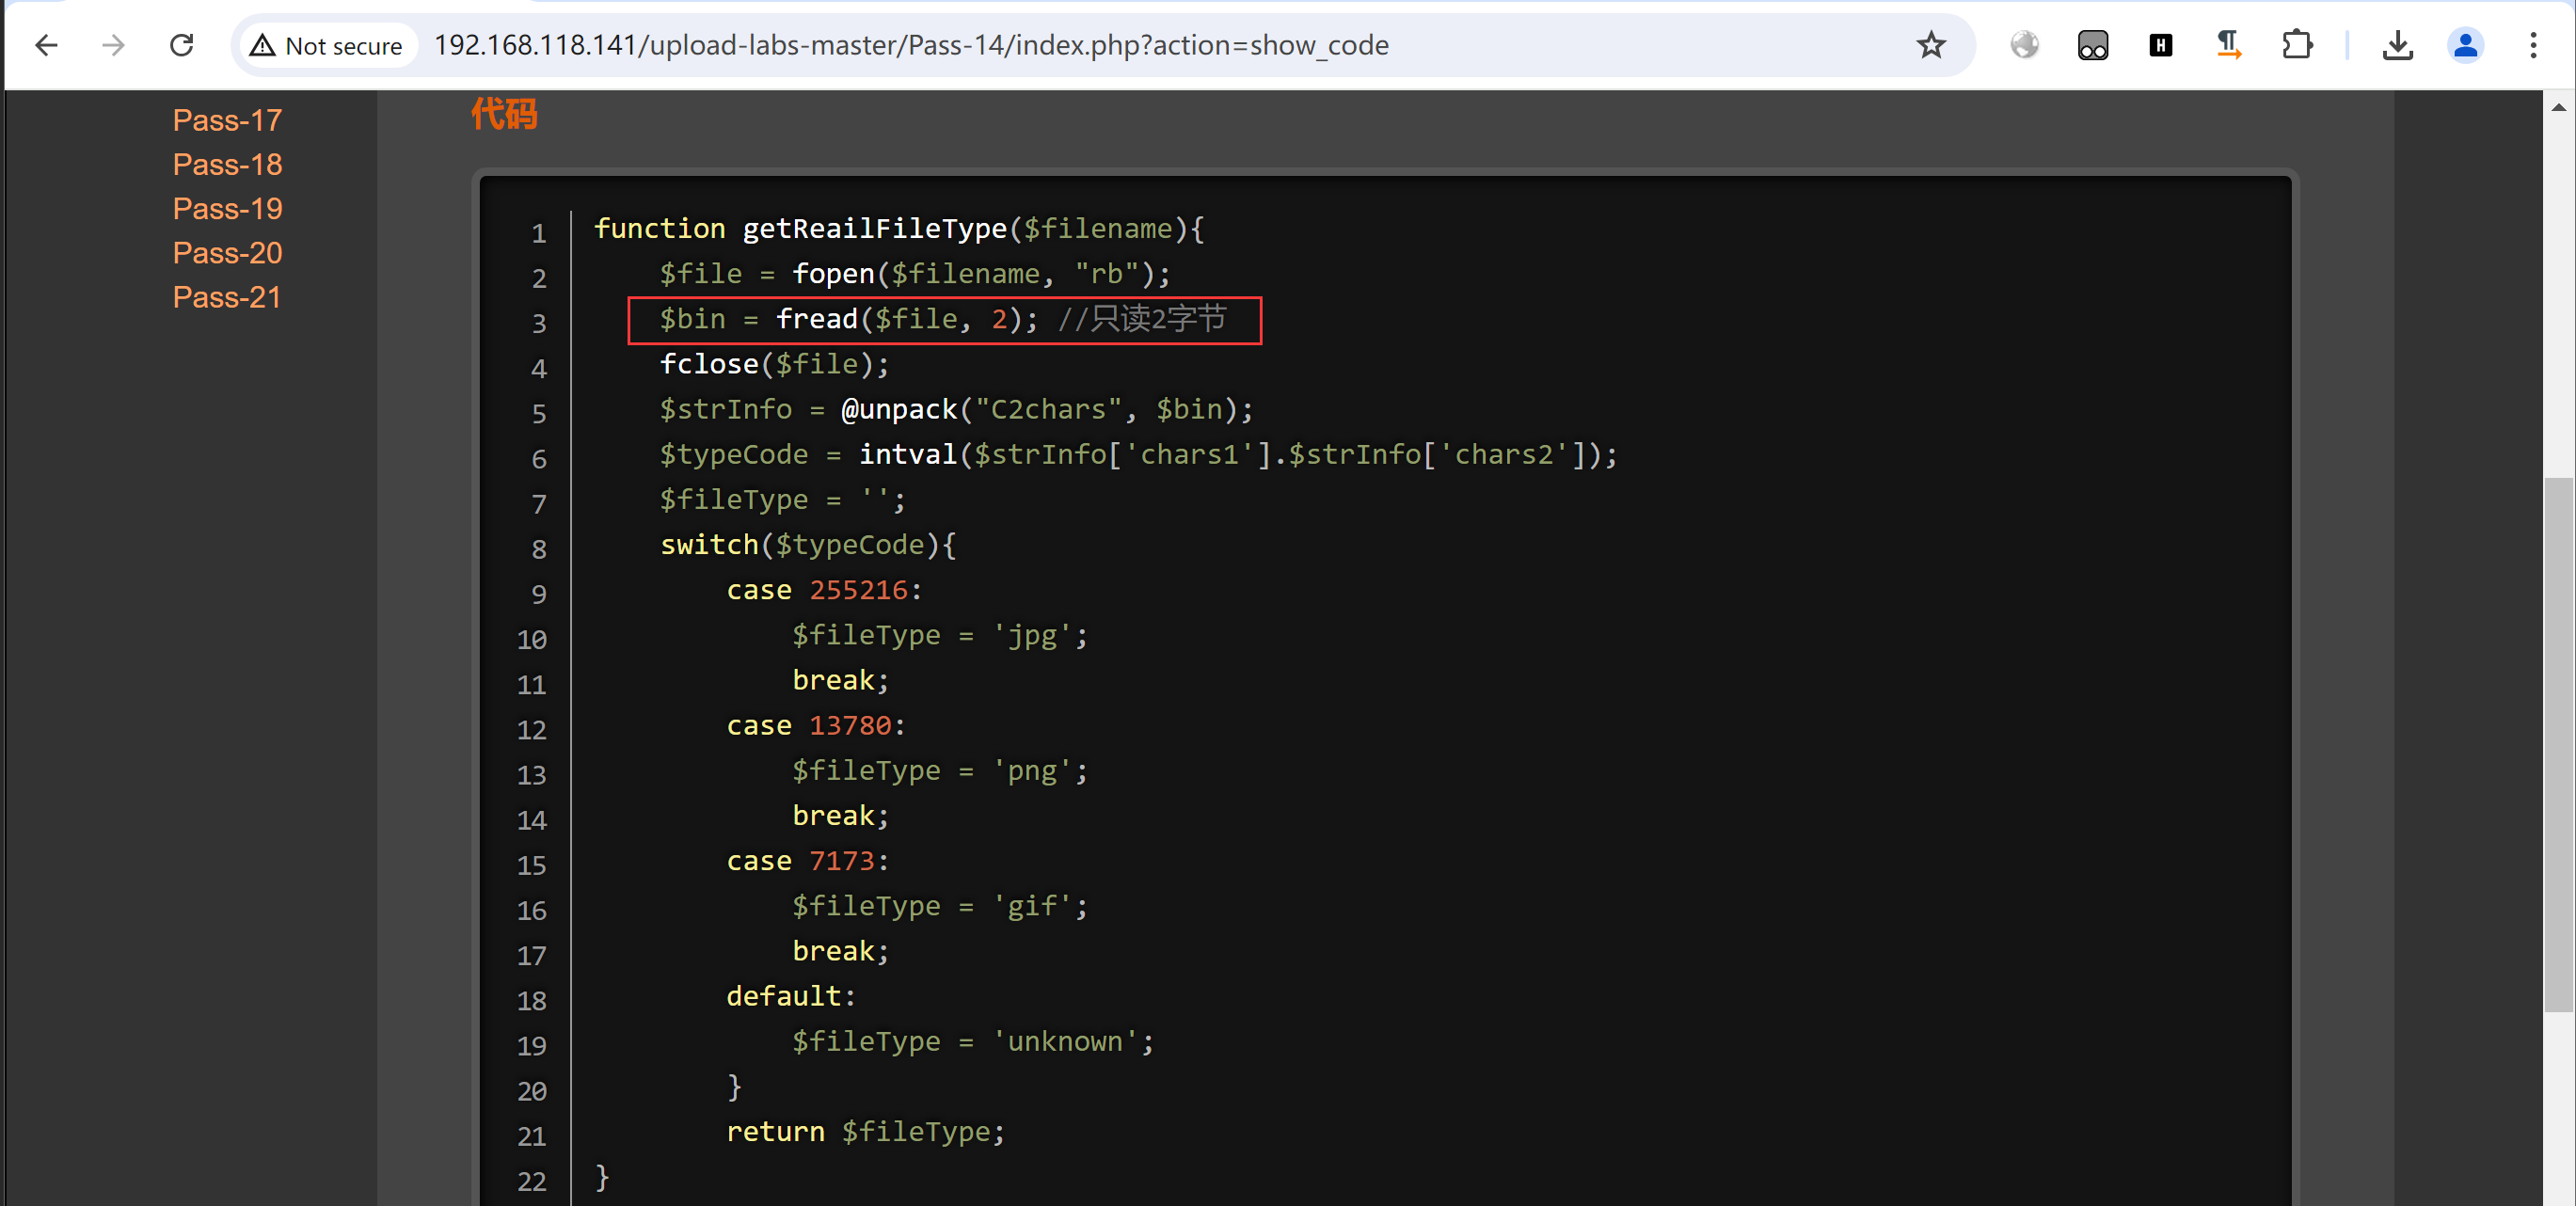Screen dimensions: 2576x1206
Task: Open the user profile avatar
Action: pos(2465,45)
